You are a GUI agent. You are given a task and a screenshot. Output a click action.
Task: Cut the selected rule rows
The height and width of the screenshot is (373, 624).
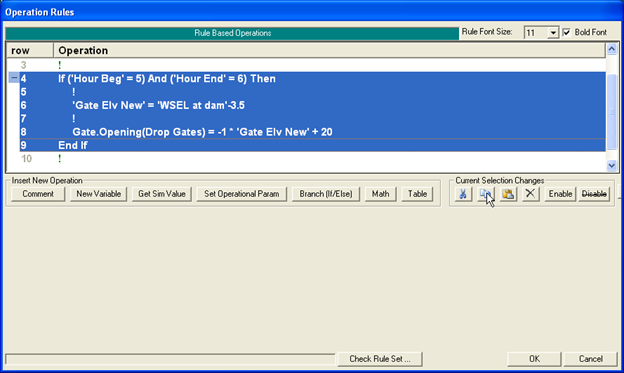click(463, 194)
